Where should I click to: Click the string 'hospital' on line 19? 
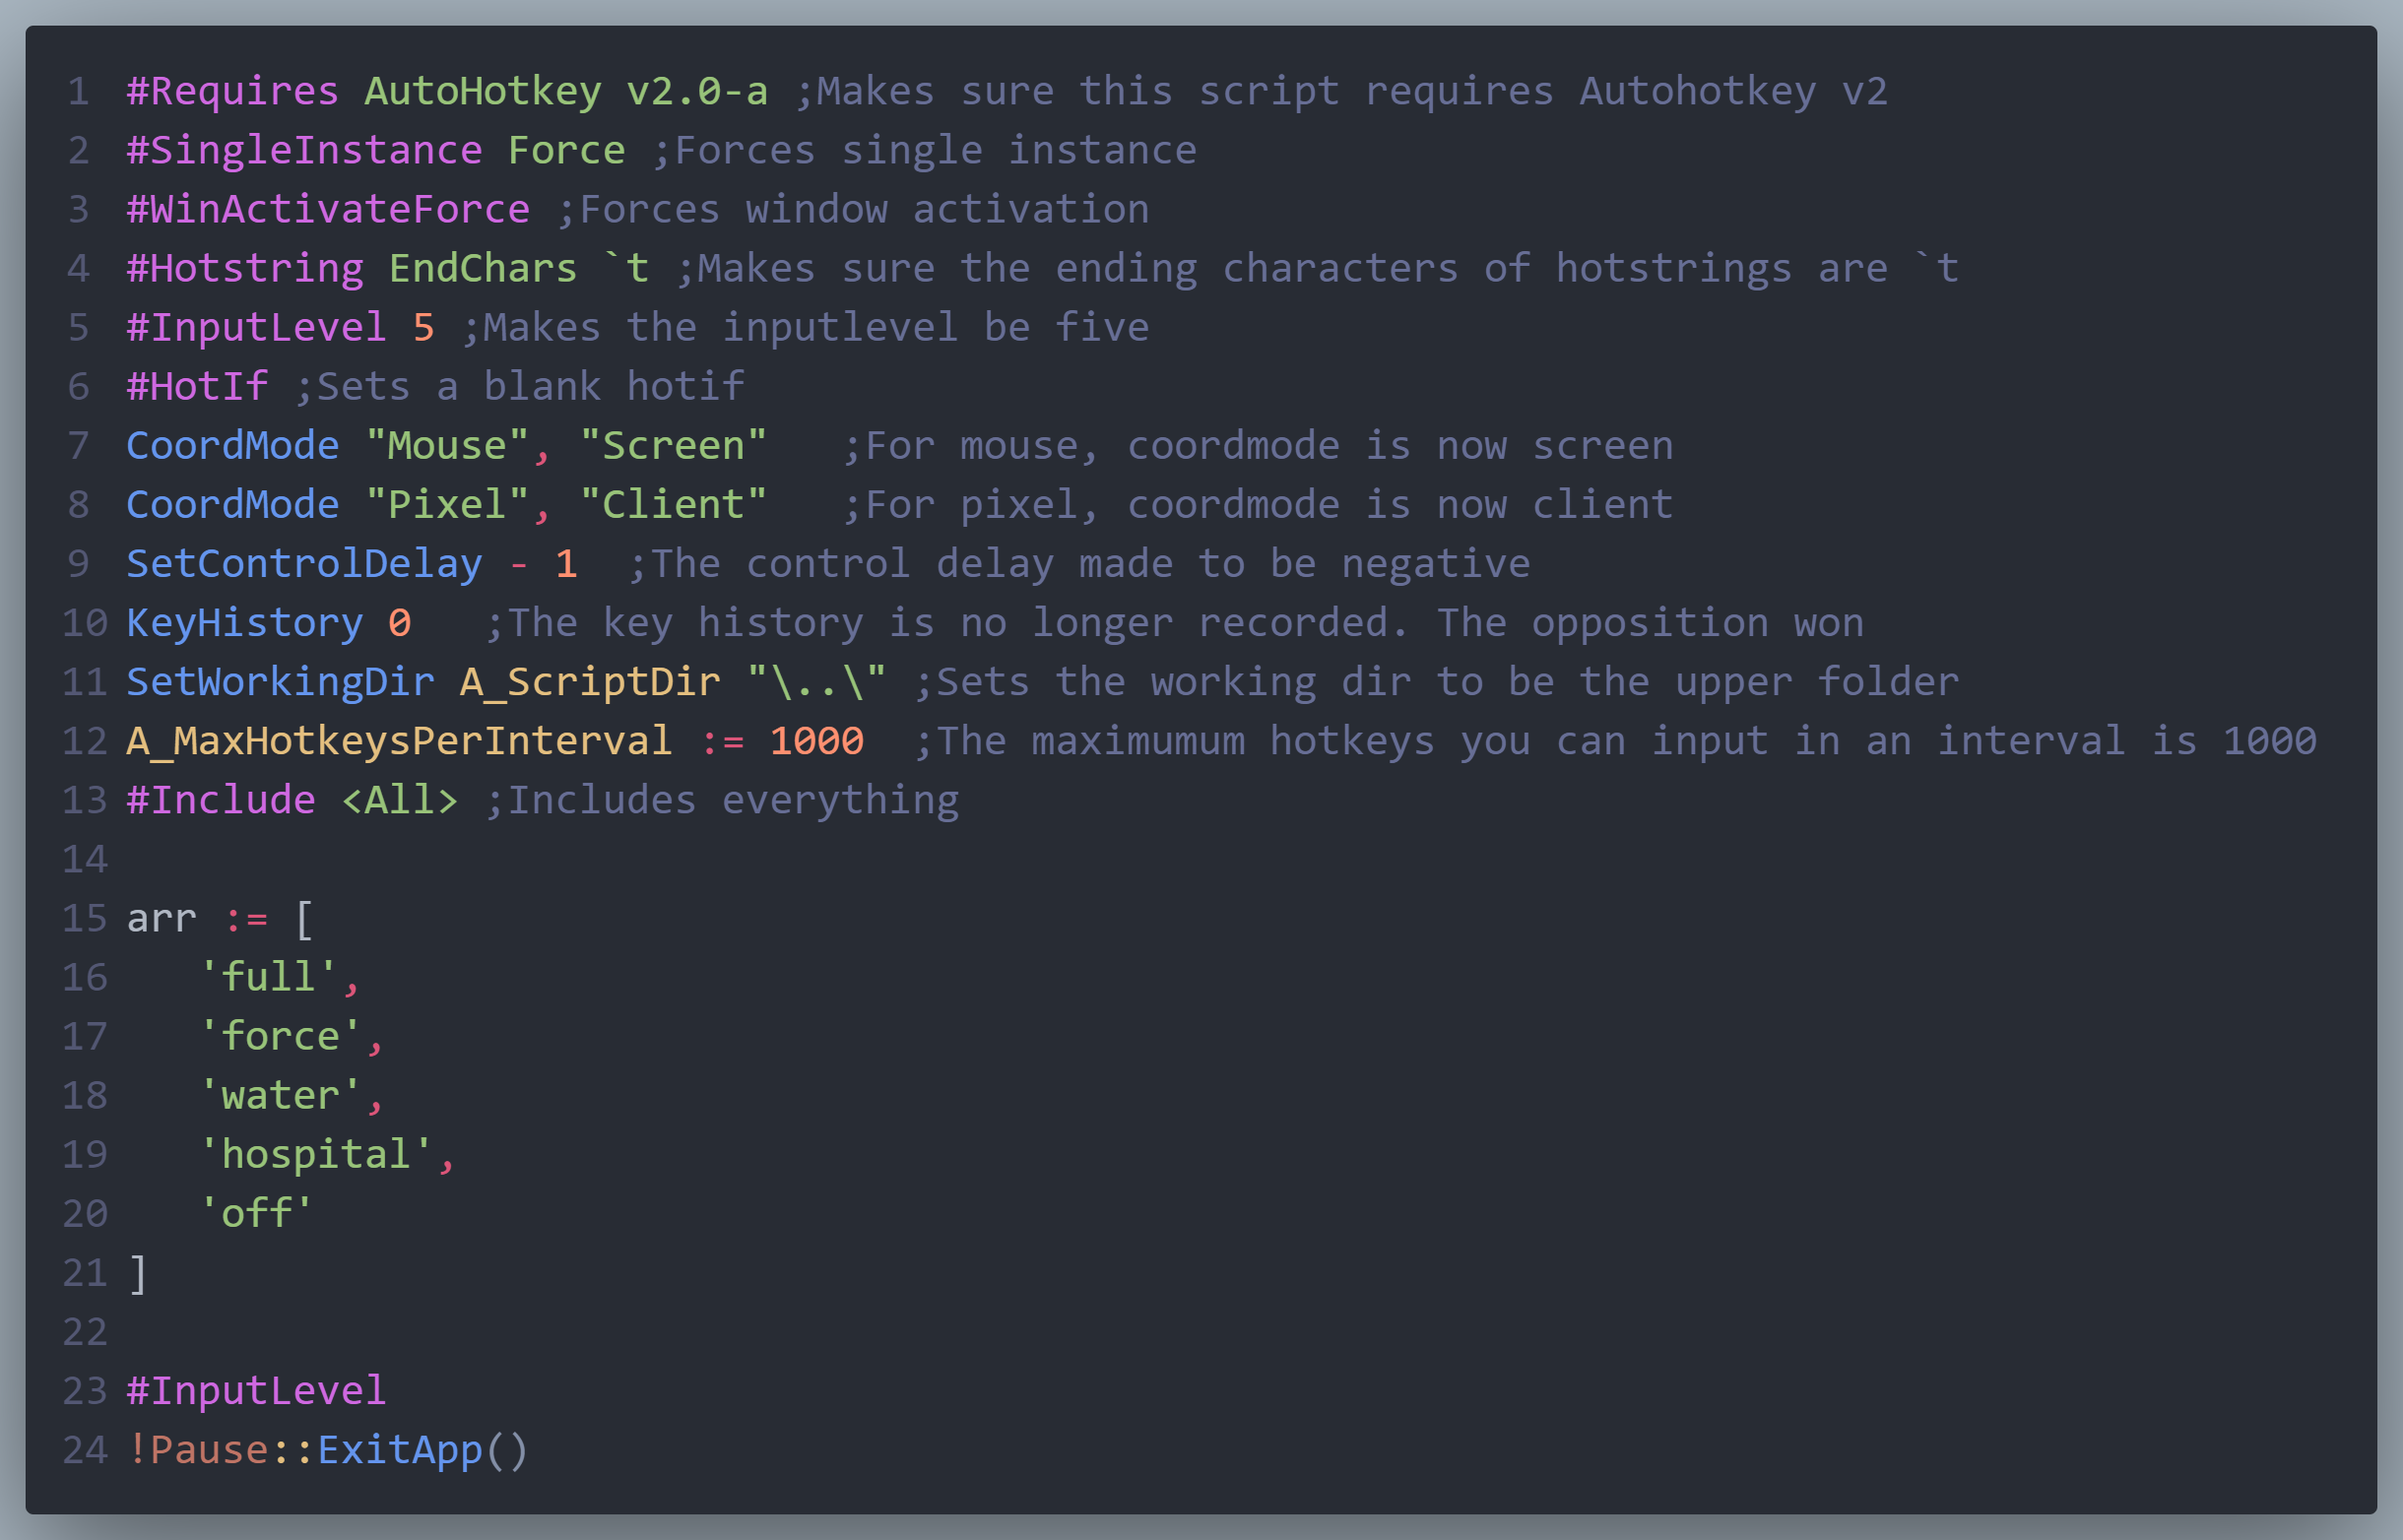coord(316,1154)
